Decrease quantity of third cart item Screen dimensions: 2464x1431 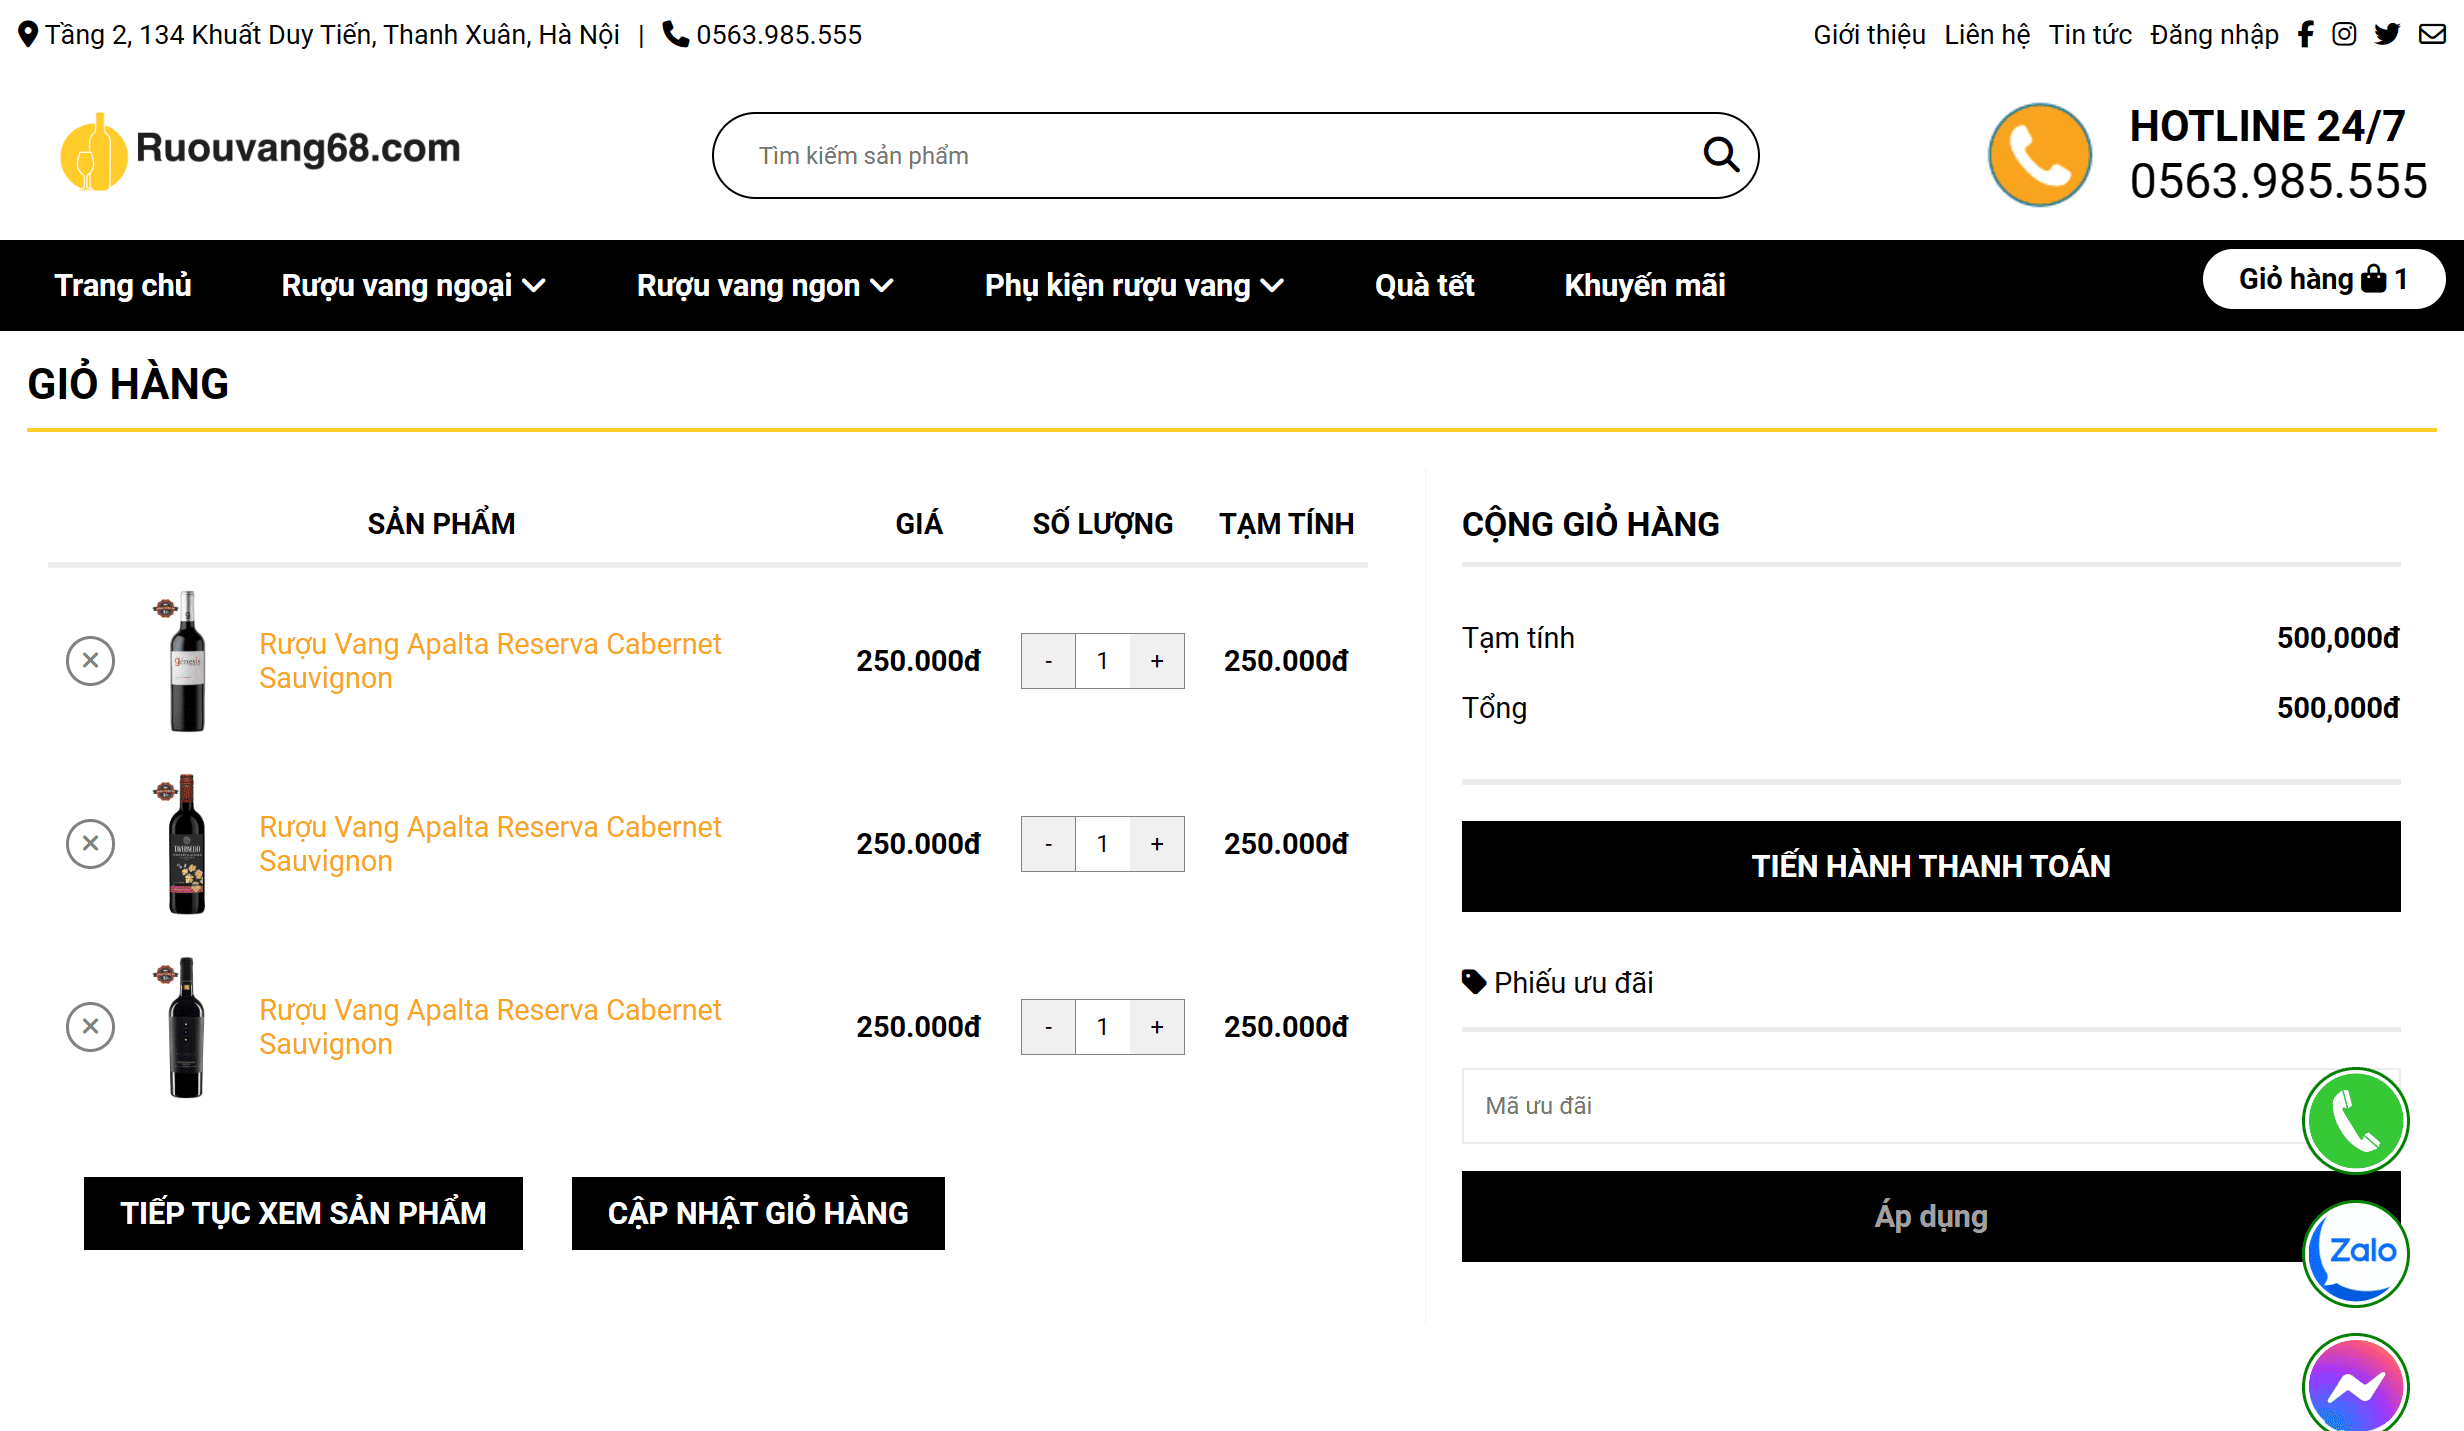pos(1048,1027)
